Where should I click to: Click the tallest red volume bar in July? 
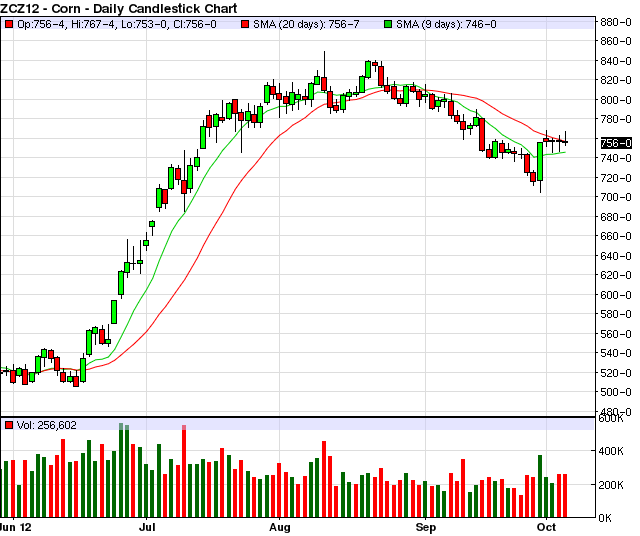tap(184, 471)
